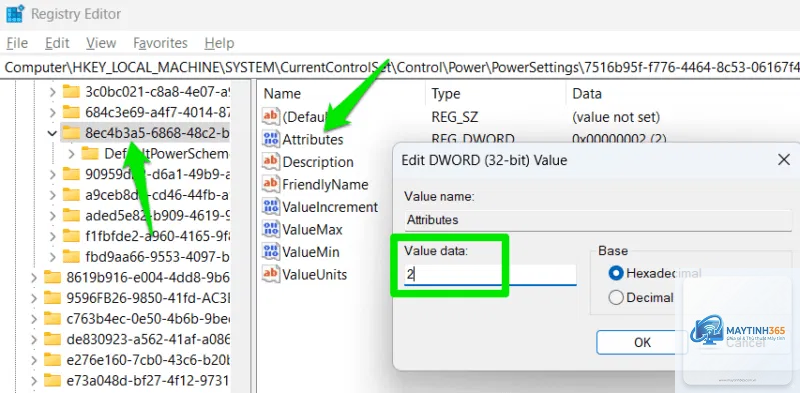Viewport: 800px width, 393px height.
Task: Click the Value name field showing Attributes
Action: 597,220
